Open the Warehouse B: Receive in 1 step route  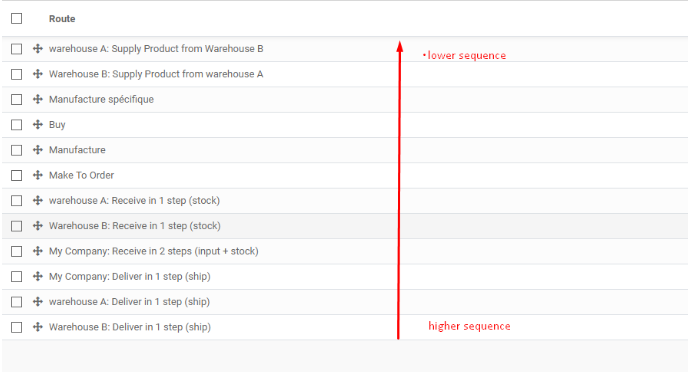(x=135, y=226)
